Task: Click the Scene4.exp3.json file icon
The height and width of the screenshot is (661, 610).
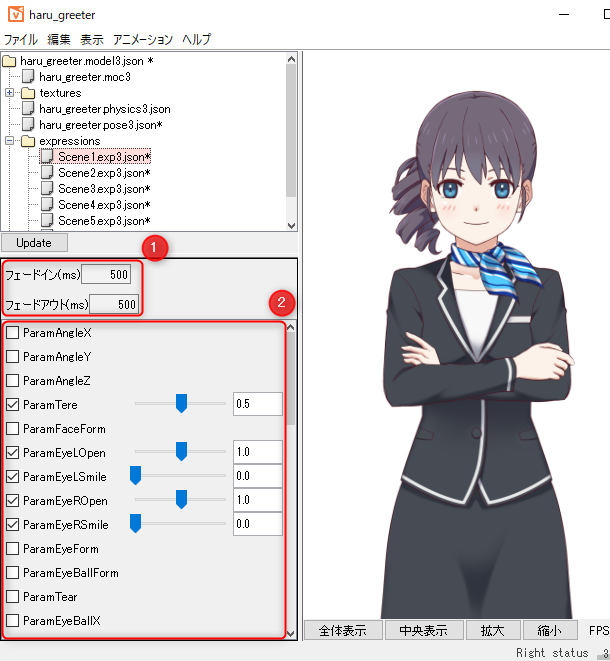Action: [x=47, y=204]
